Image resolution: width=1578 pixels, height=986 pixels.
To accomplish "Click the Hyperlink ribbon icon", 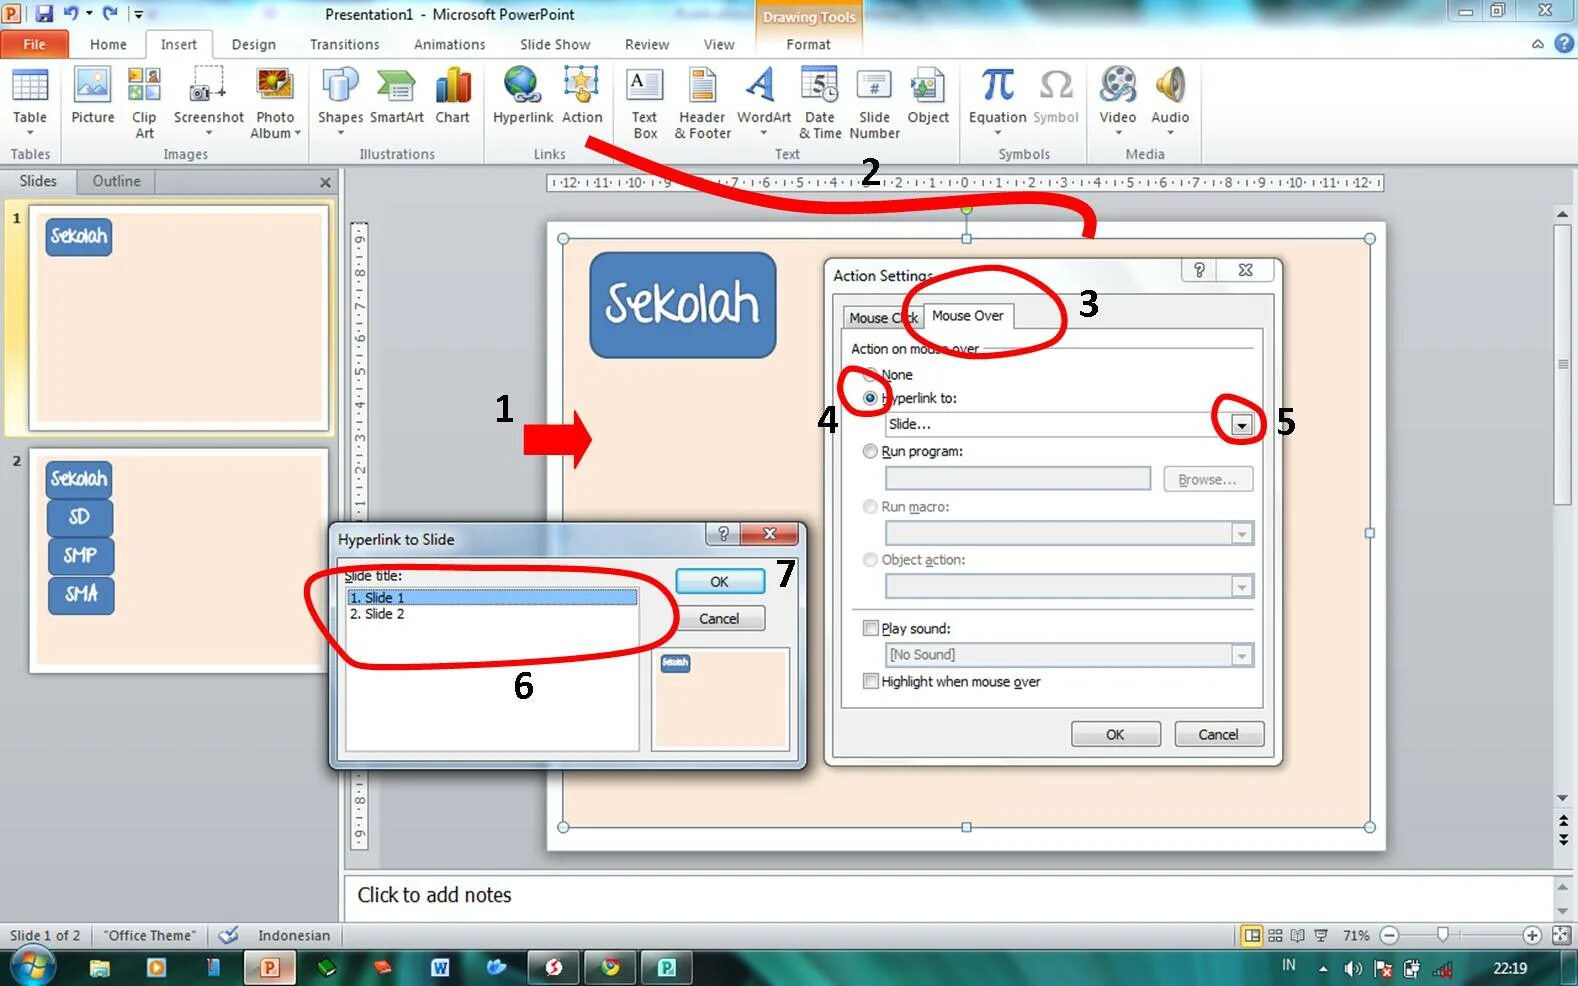I will (x=522, y=96).
